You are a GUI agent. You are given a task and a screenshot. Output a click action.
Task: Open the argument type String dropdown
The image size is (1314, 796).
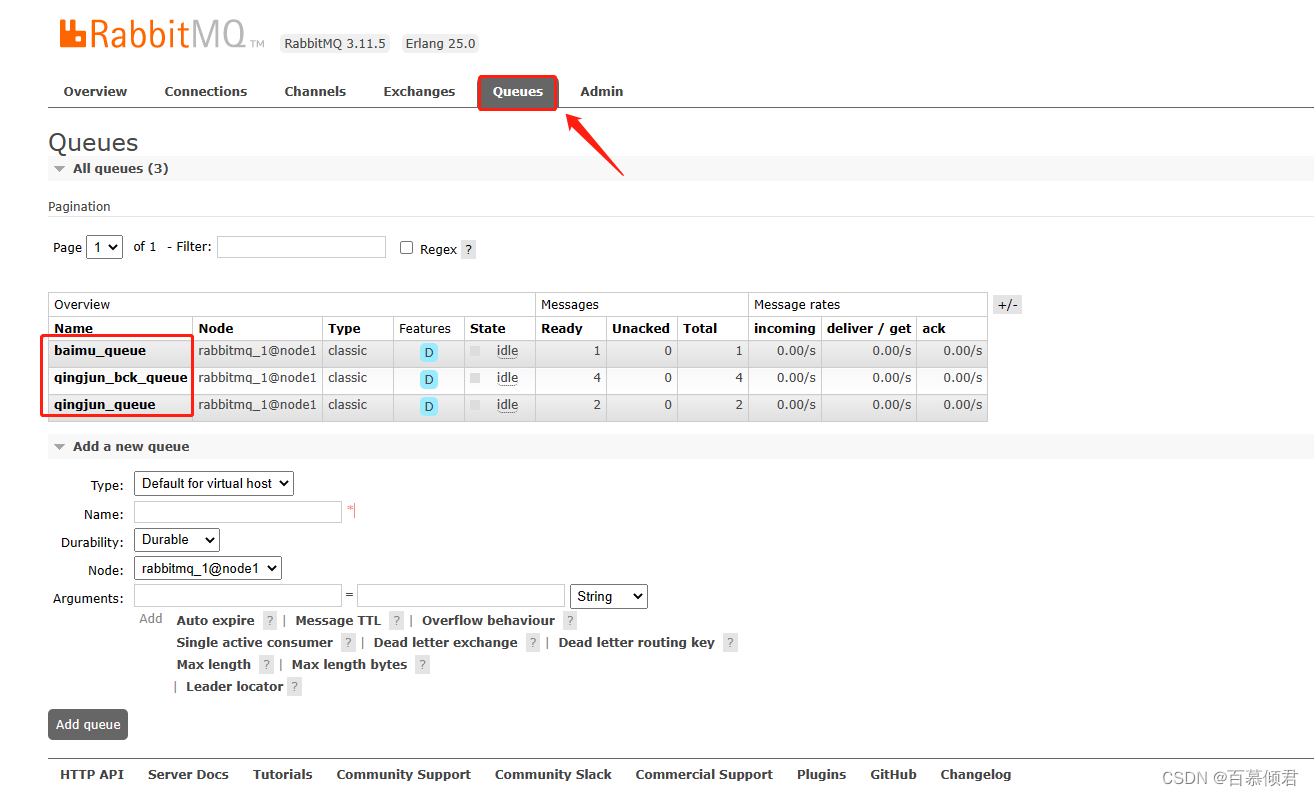(609, 597)
